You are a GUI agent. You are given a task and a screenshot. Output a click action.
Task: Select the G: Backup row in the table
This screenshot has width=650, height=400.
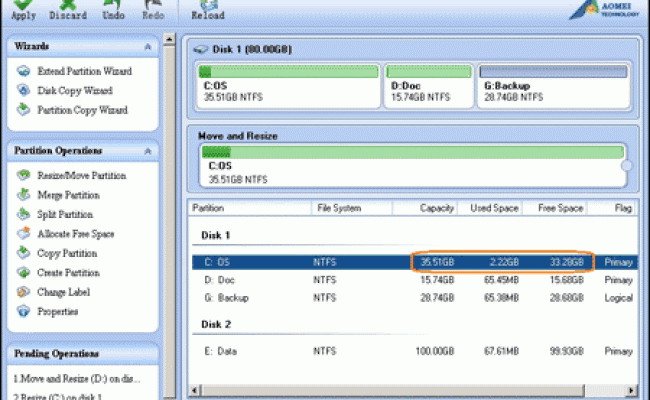[415, 298]
